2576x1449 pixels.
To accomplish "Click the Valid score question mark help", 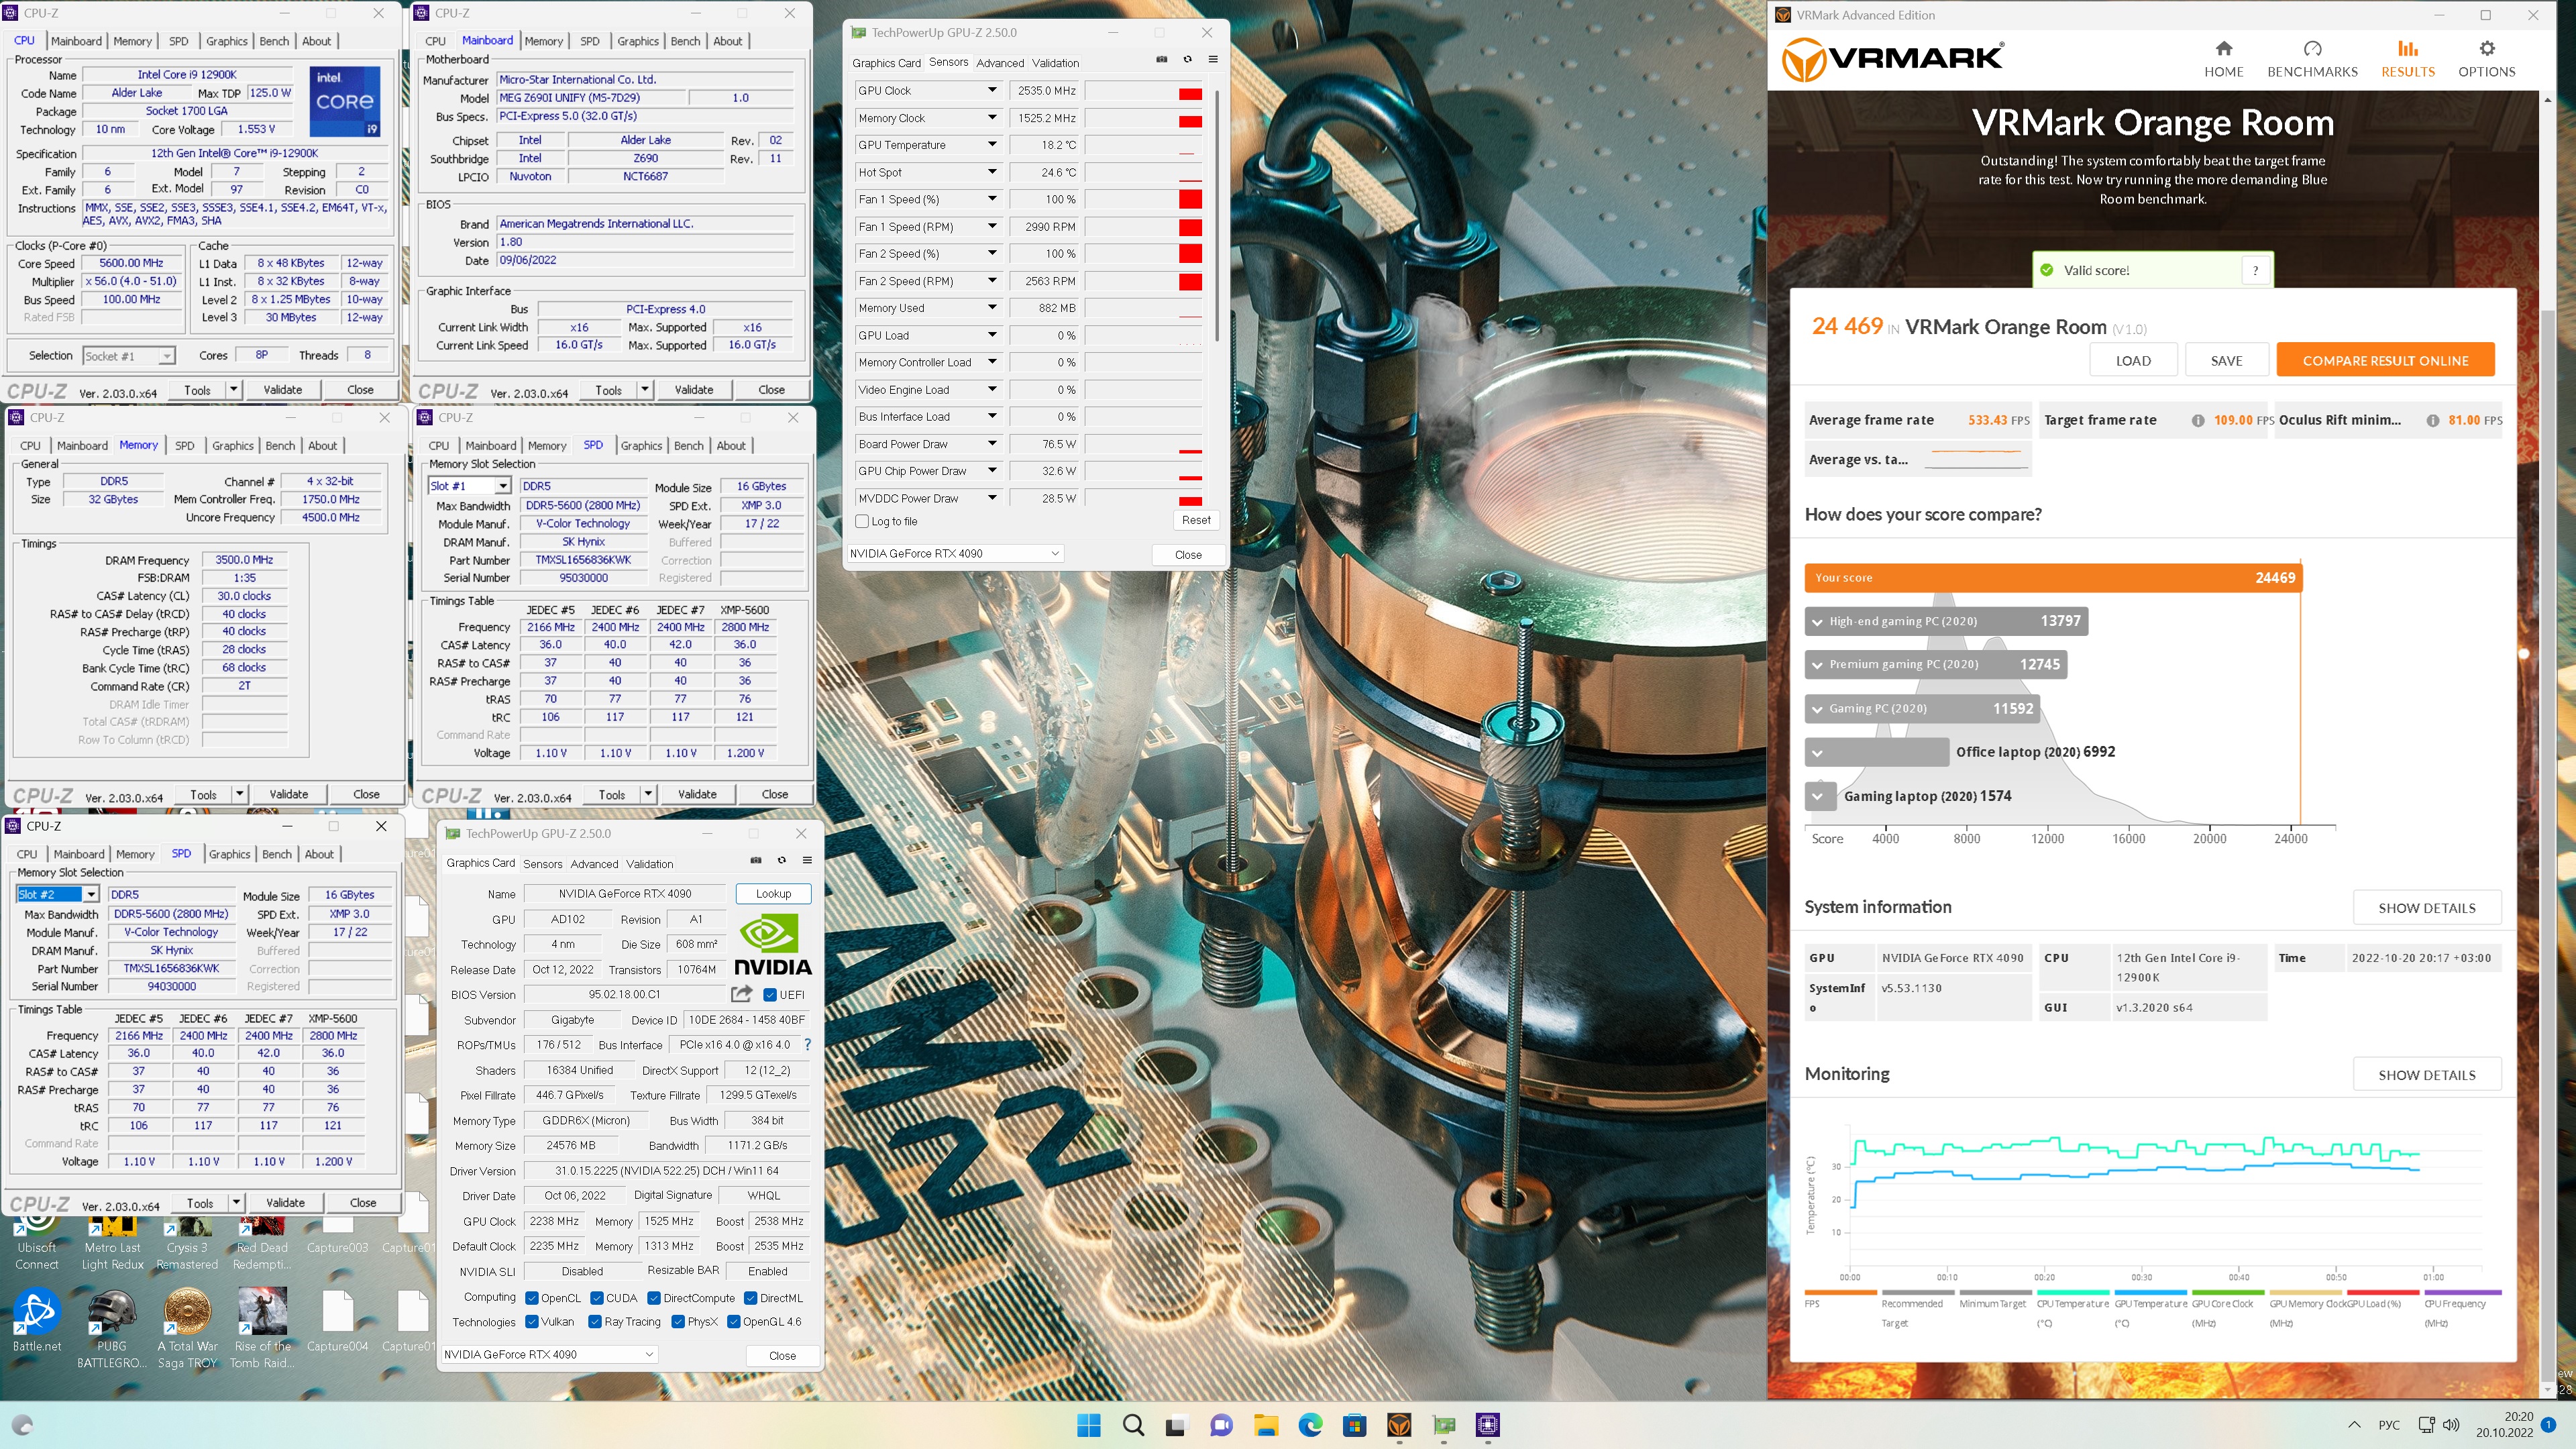I will (2255, 270).
